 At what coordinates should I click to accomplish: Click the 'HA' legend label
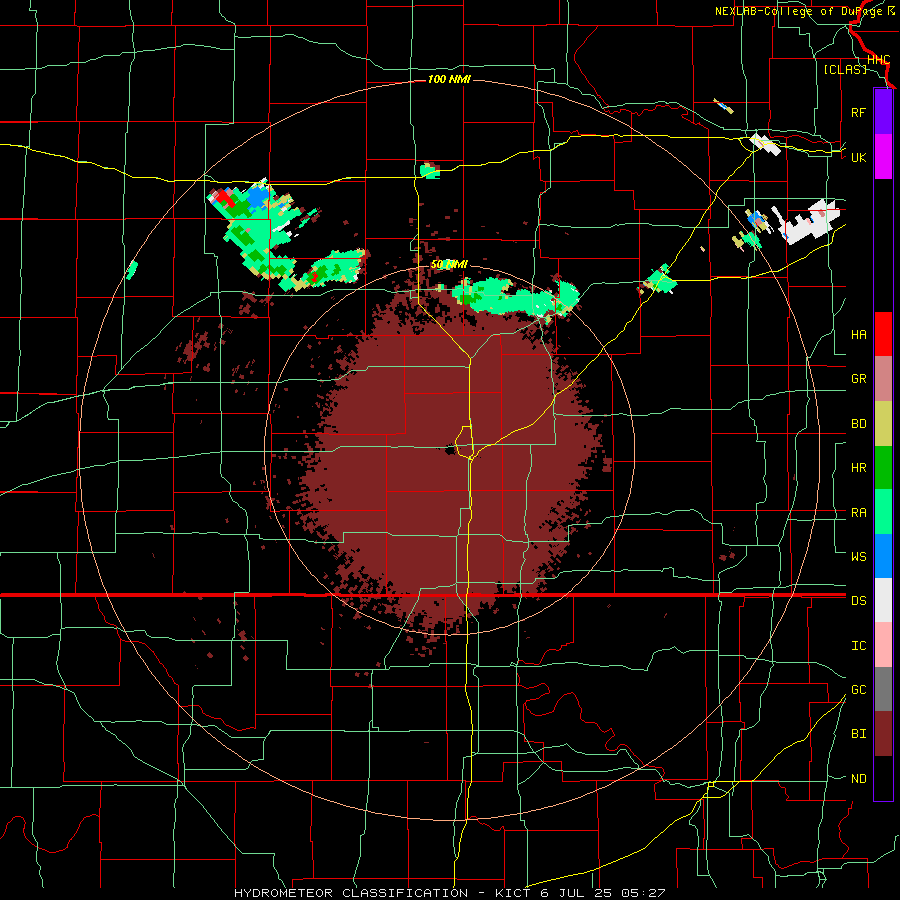coord(858,334)
